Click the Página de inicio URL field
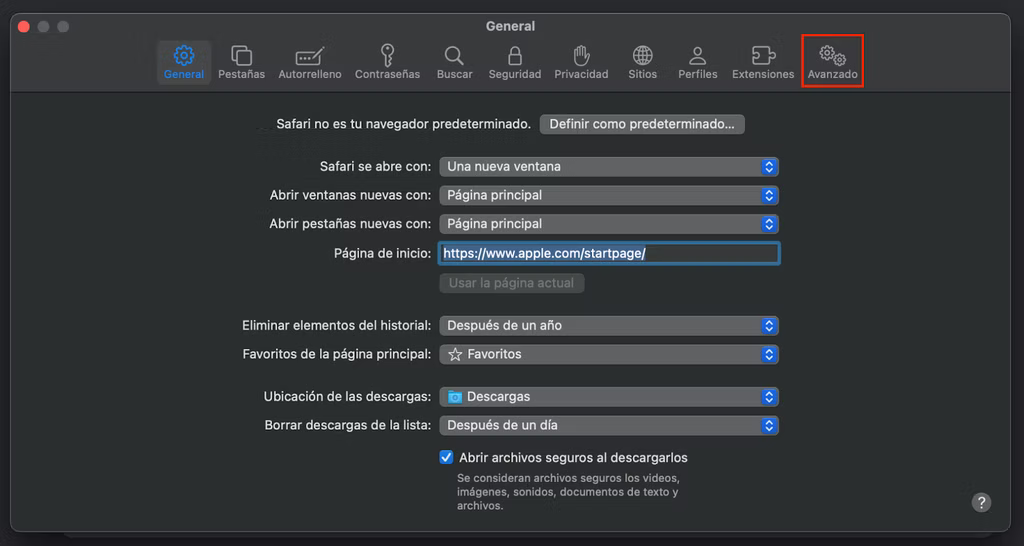The height and width of the screenshot is (546, 1024). (609, 253)
